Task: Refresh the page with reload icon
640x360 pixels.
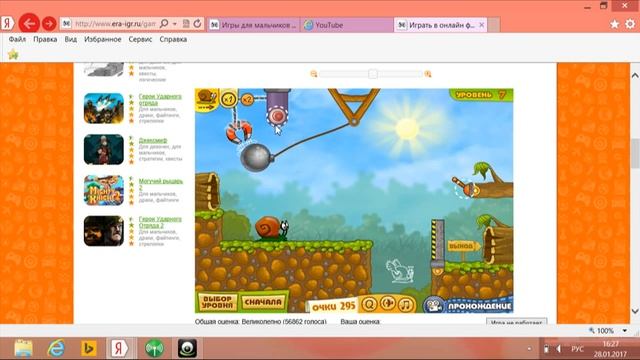Action: coord(198,24)
